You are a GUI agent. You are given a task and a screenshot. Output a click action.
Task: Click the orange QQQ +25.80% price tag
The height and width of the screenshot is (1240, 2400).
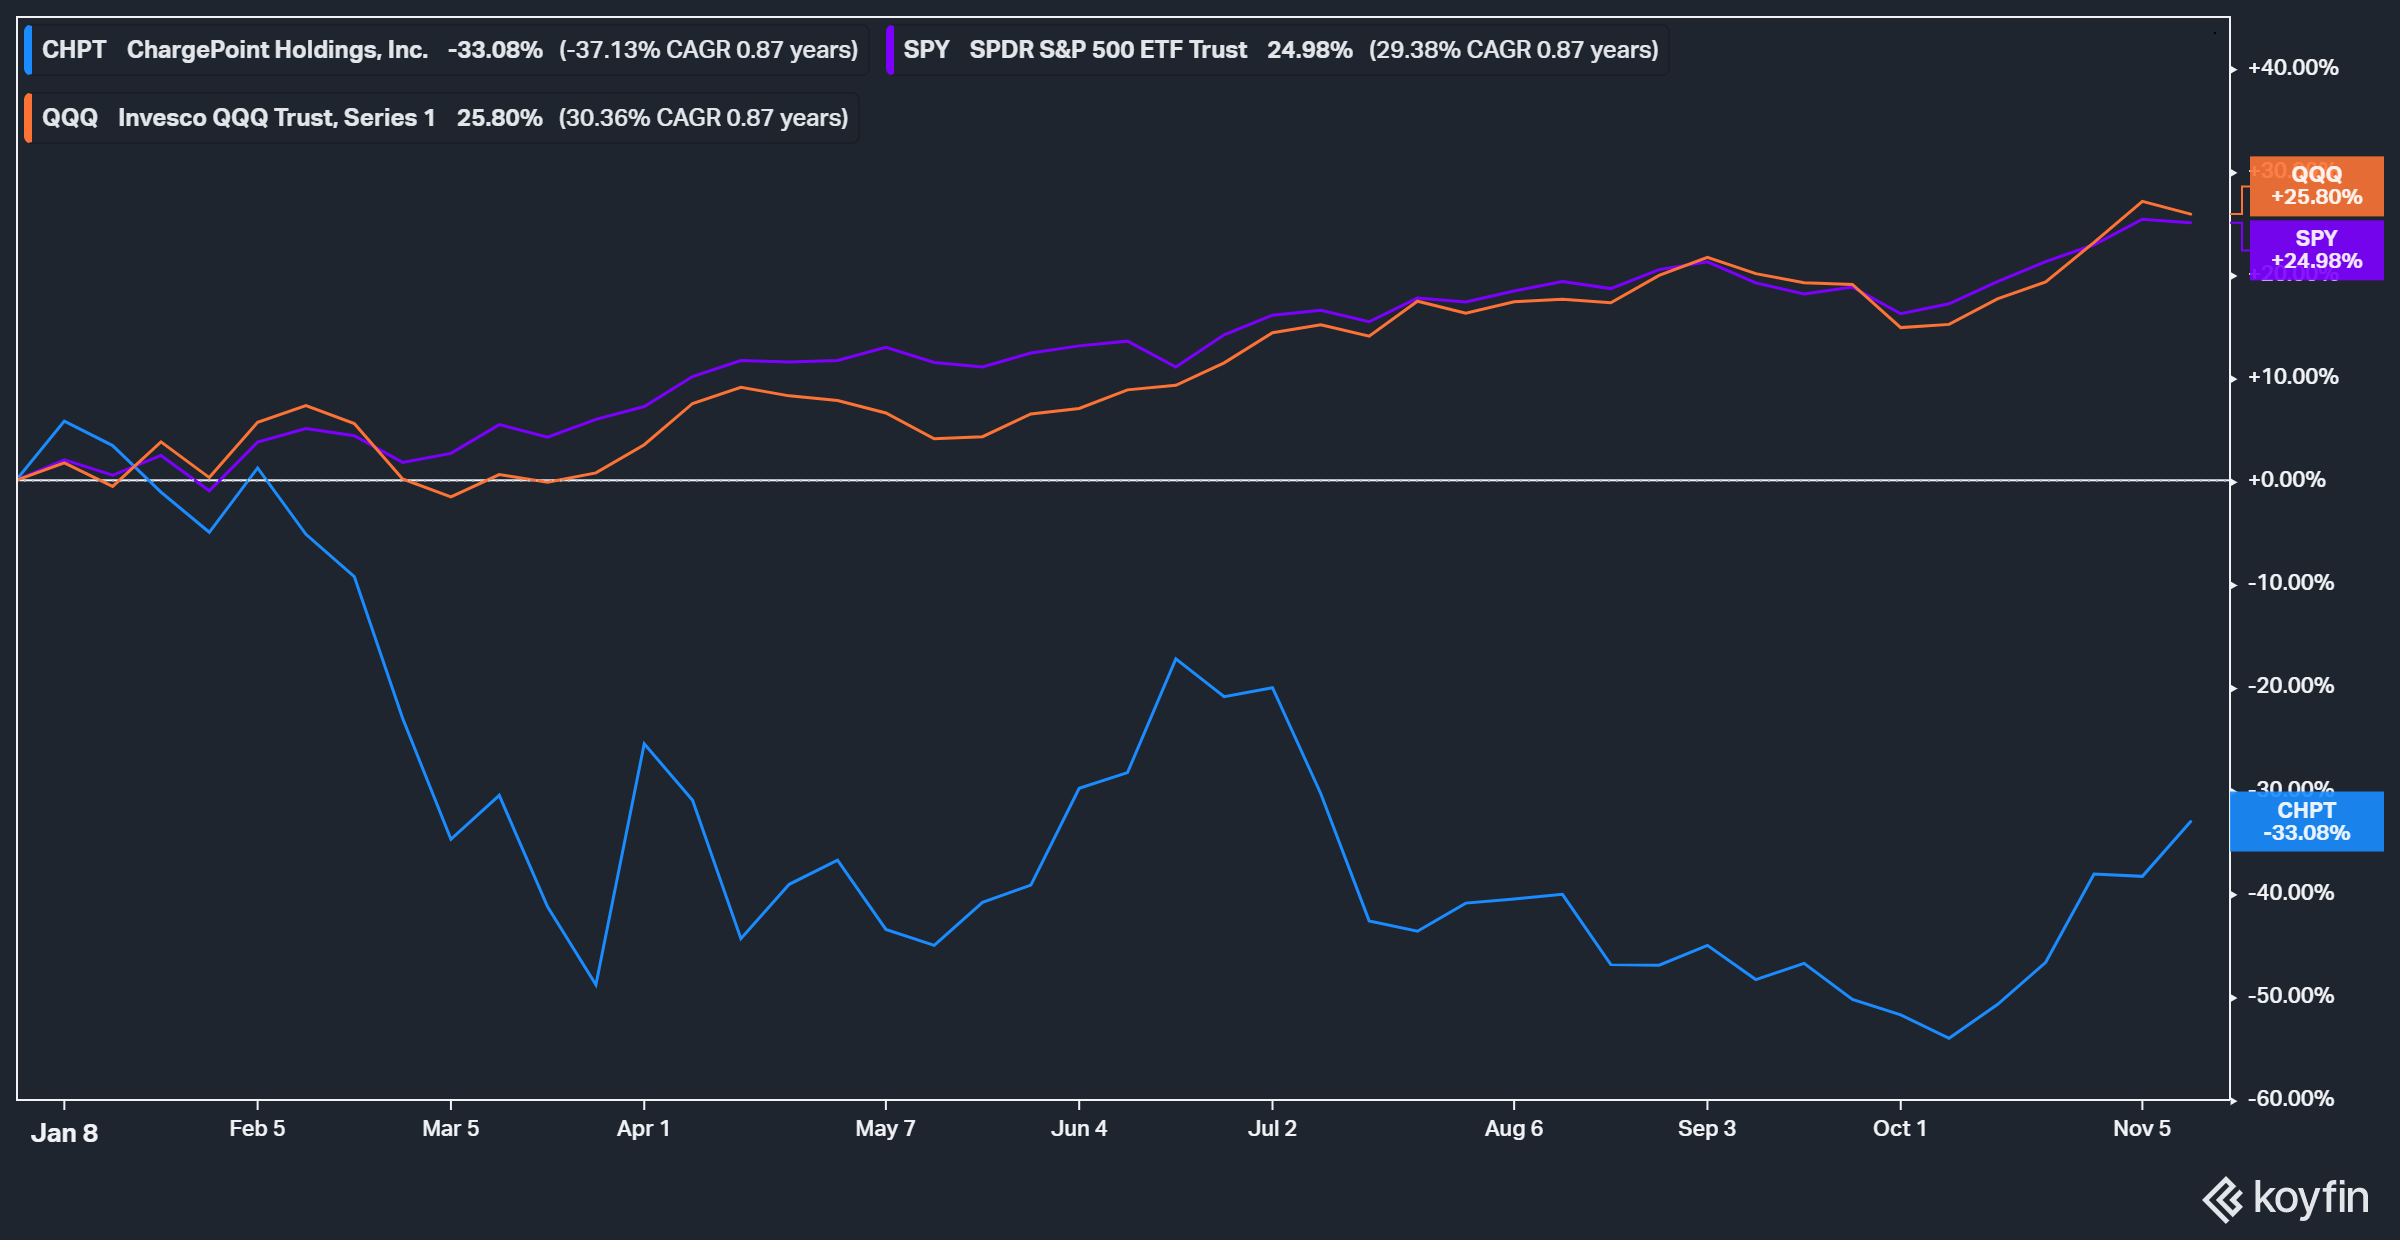[x=2316, y=186]
